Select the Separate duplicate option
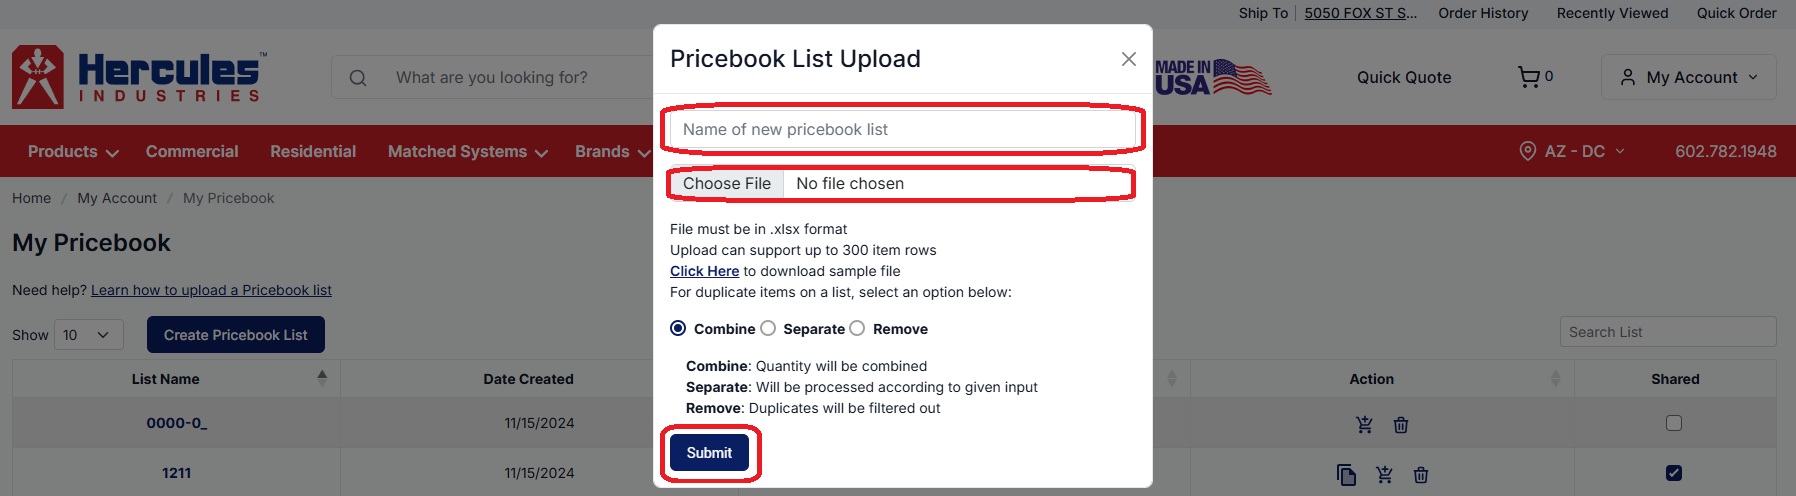The height and width of the screenshot is (496, 1796). point(768,329)
